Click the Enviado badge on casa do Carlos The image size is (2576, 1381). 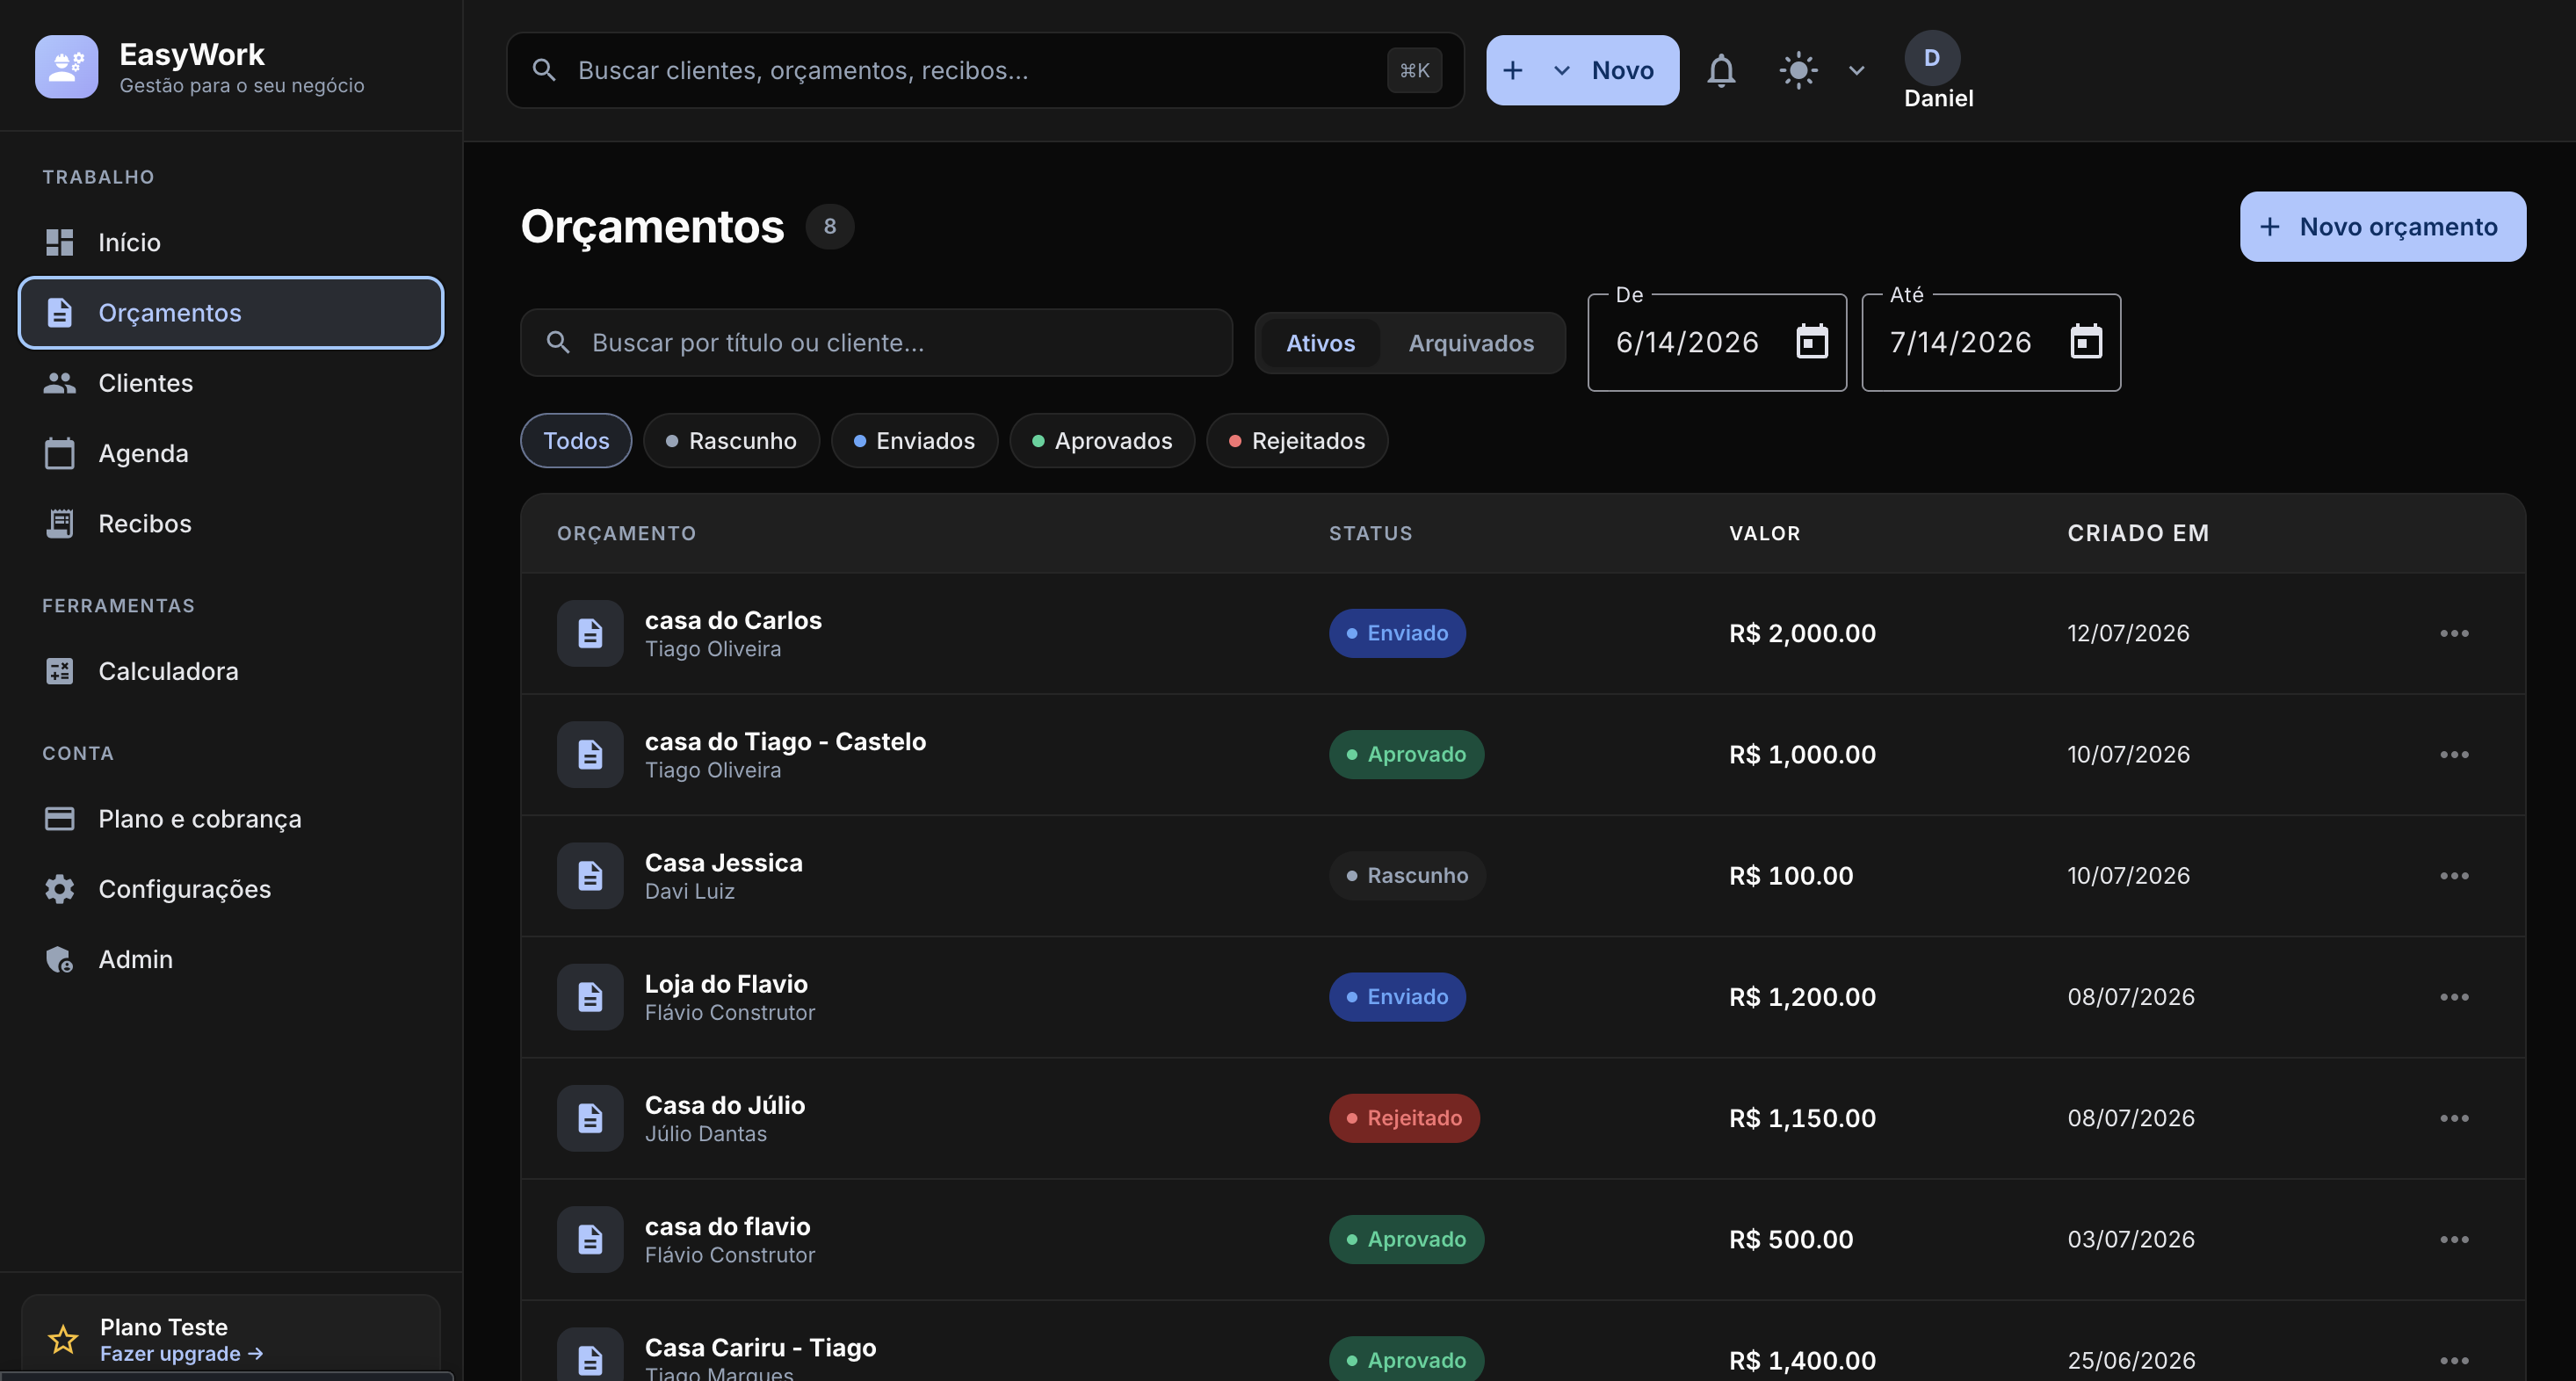1397,633
